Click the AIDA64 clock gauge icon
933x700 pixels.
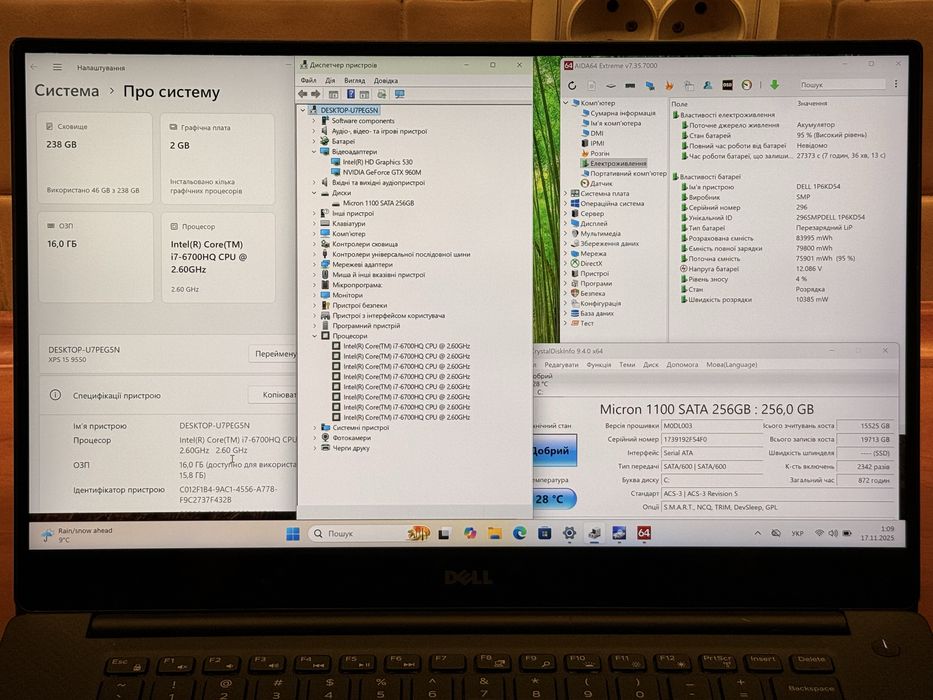(747, 85)
